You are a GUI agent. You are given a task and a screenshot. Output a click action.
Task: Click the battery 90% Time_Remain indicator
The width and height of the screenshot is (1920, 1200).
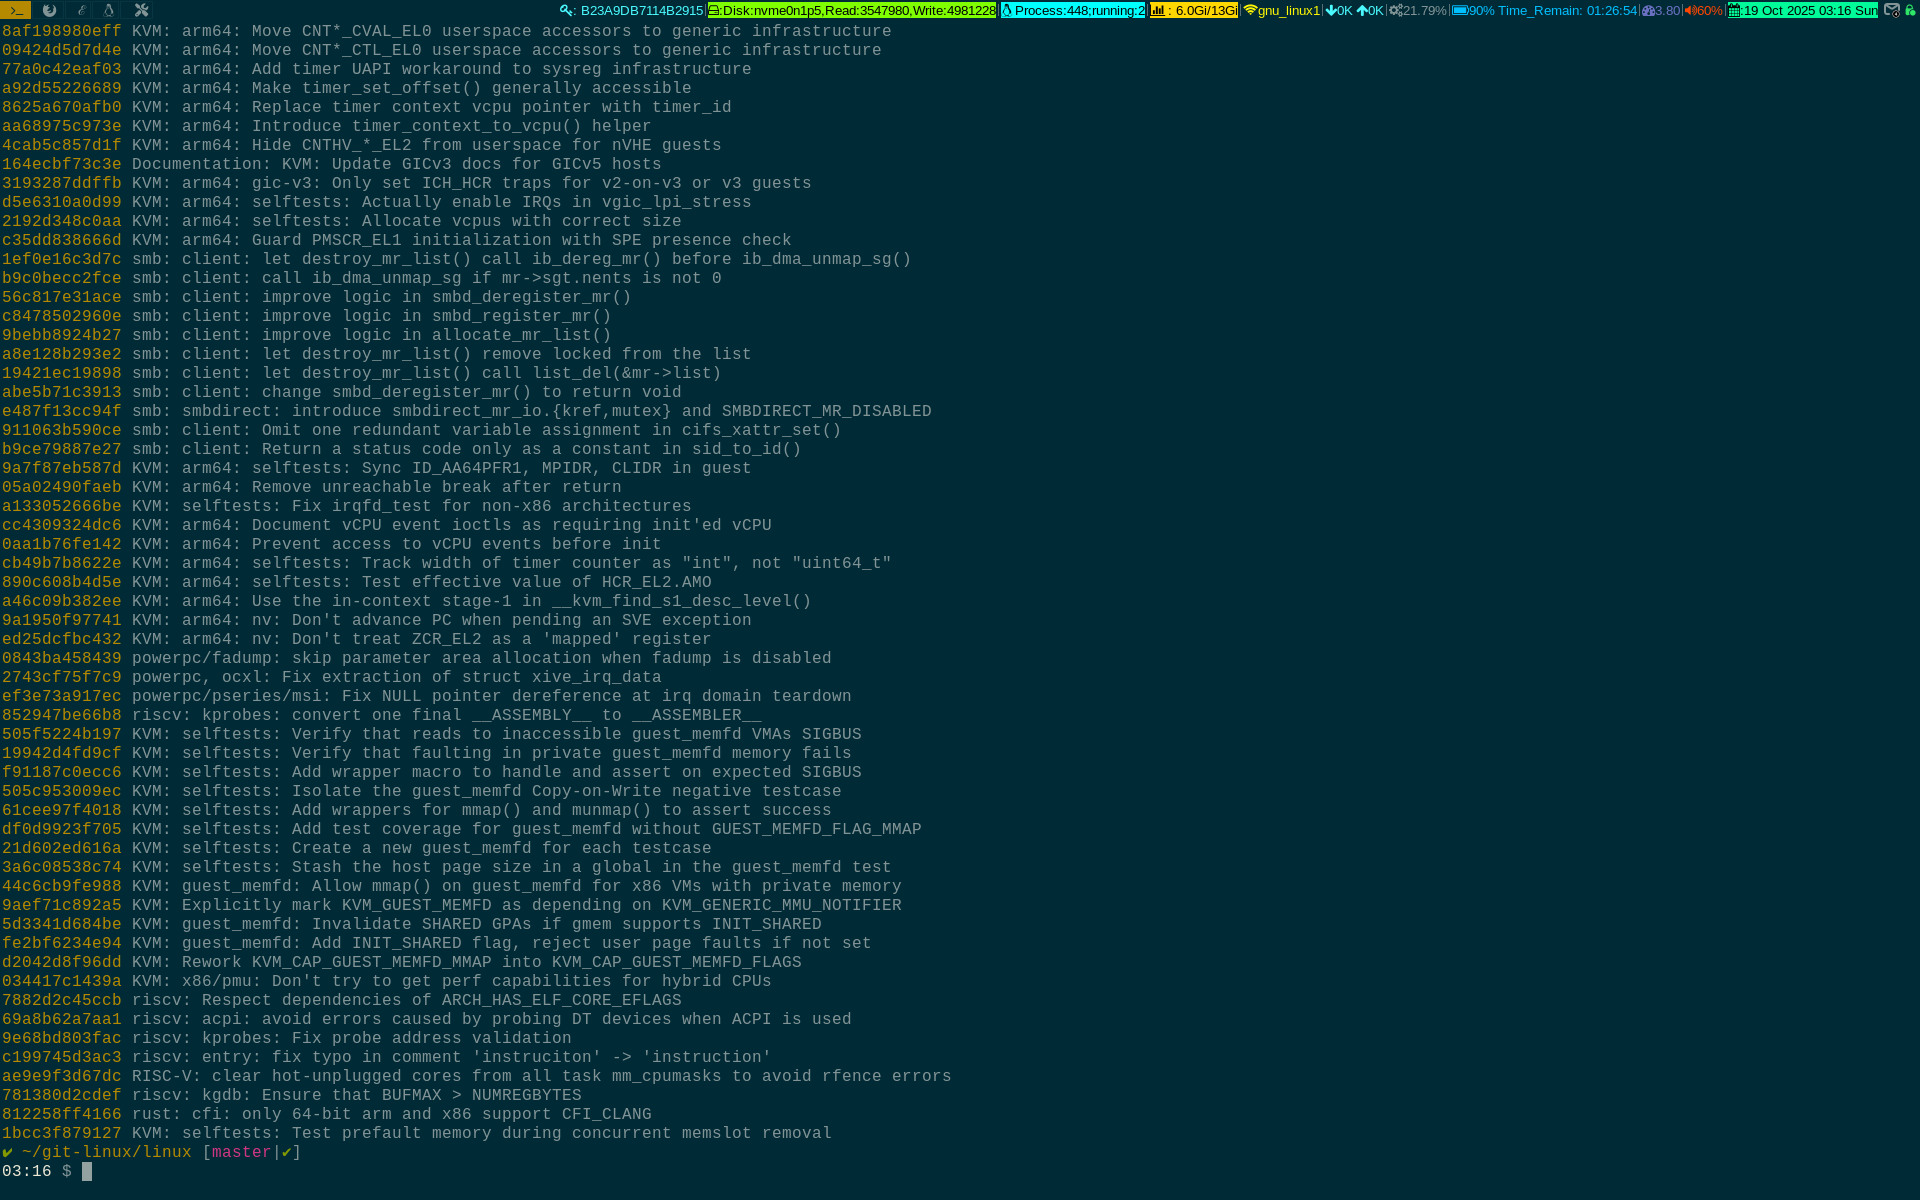1544,10
